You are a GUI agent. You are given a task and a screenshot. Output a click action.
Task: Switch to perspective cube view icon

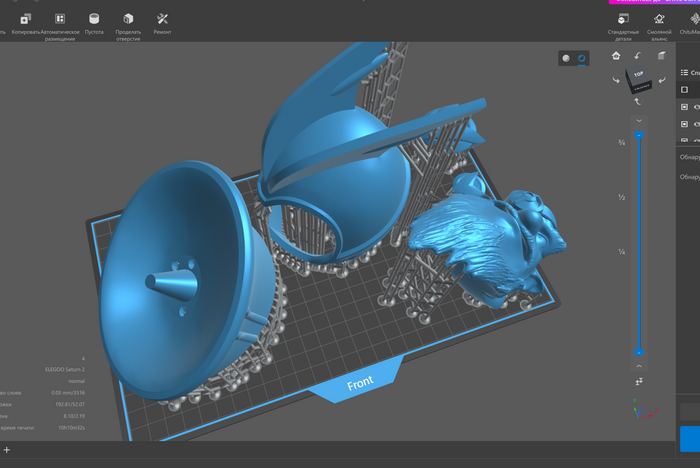point(660,56)
